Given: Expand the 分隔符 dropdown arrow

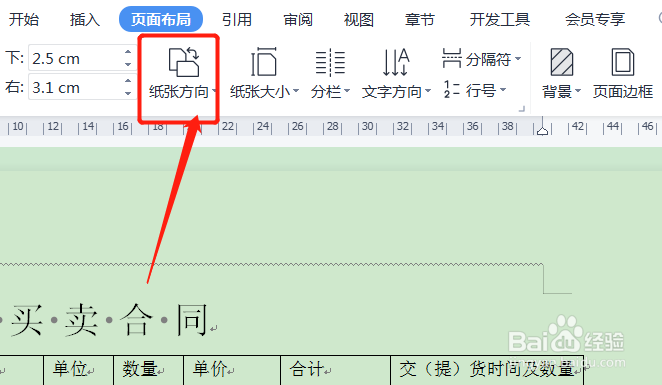Looking at the screenshot, I should click(x=518, y=59).
